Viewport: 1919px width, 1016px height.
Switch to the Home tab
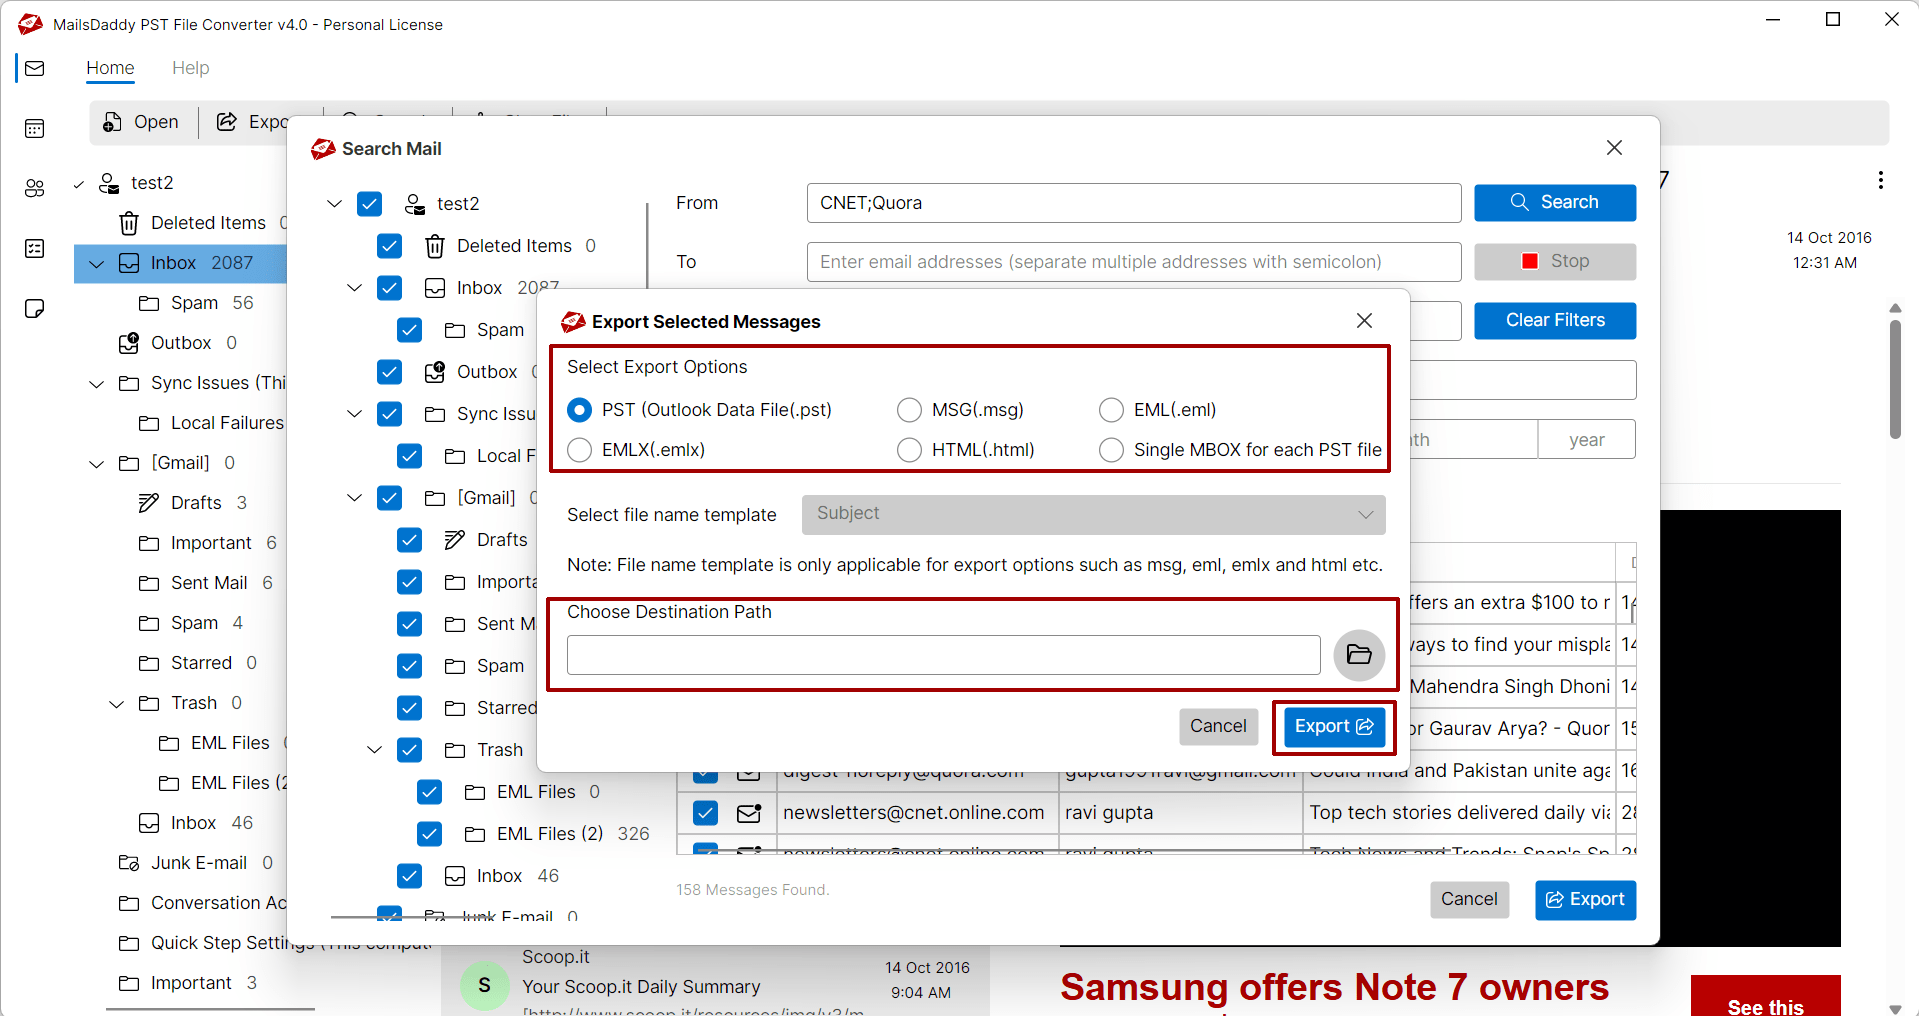tap(110, 68)
